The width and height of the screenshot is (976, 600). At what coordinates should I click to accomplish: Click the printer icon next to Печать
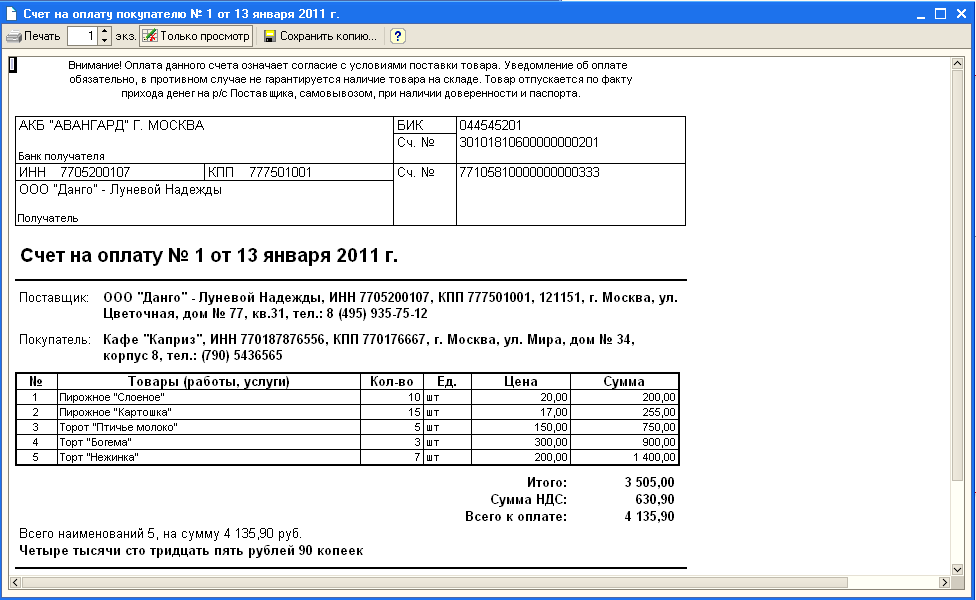point(14,37)
